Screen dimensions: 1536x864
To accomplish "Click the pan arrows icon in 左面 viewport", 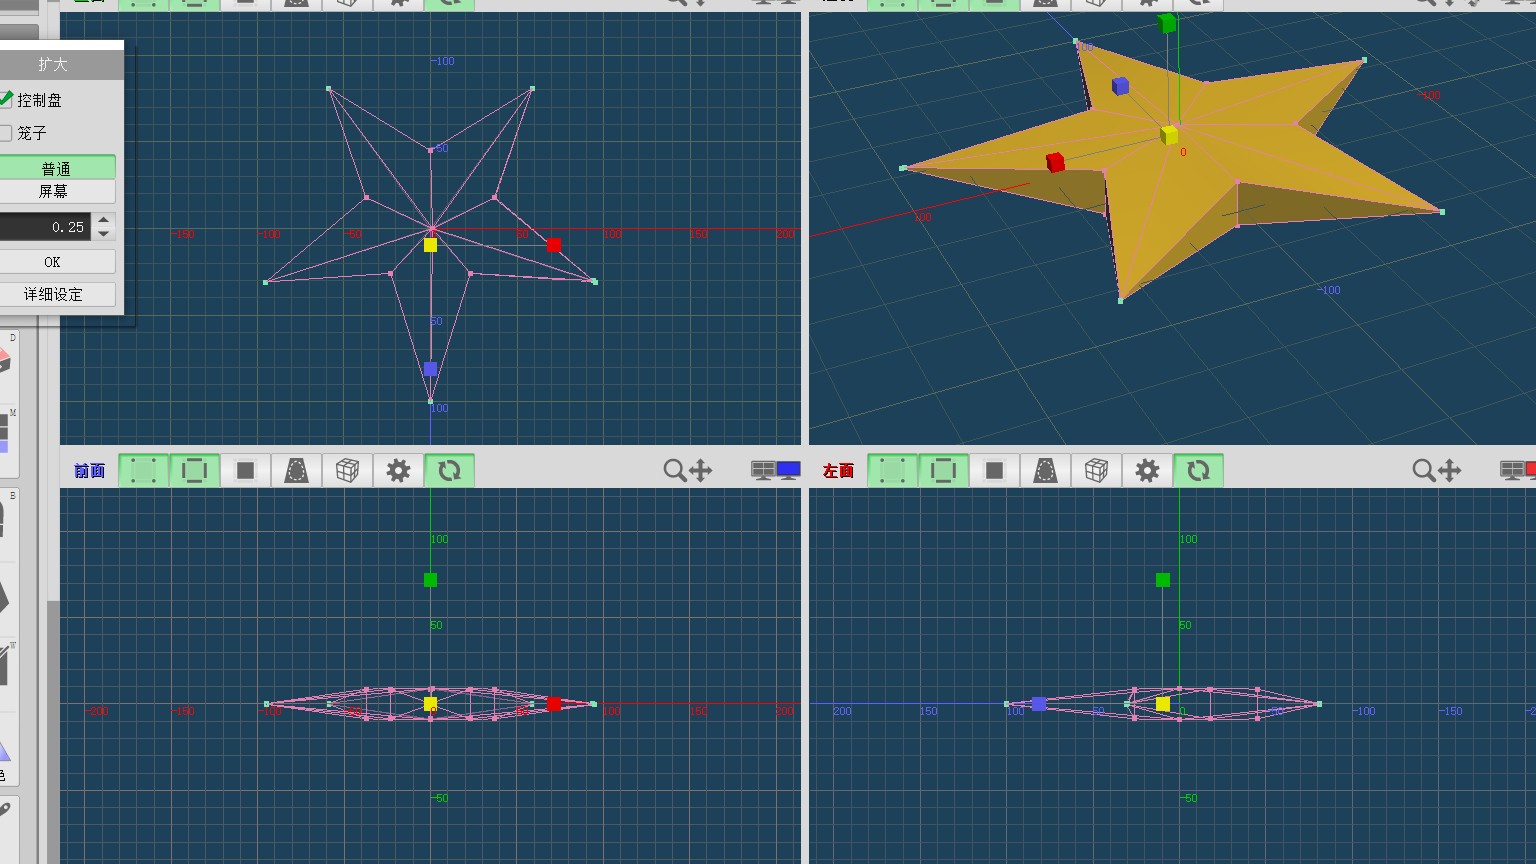I will pyautogui.click(x=1449, y=470).
